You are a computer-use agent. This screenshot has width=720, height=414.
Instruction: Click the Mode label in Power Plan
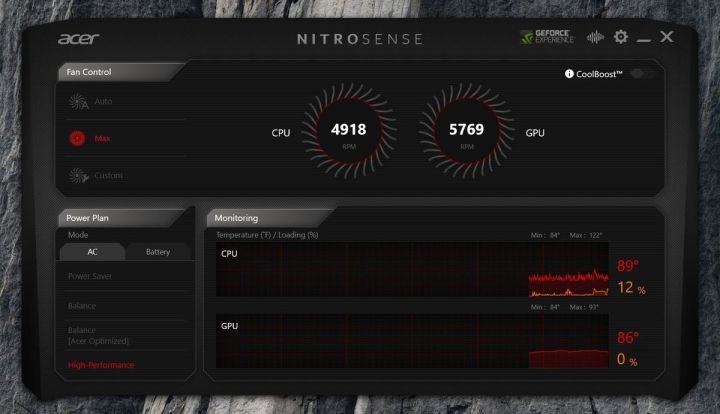[78, 235]
